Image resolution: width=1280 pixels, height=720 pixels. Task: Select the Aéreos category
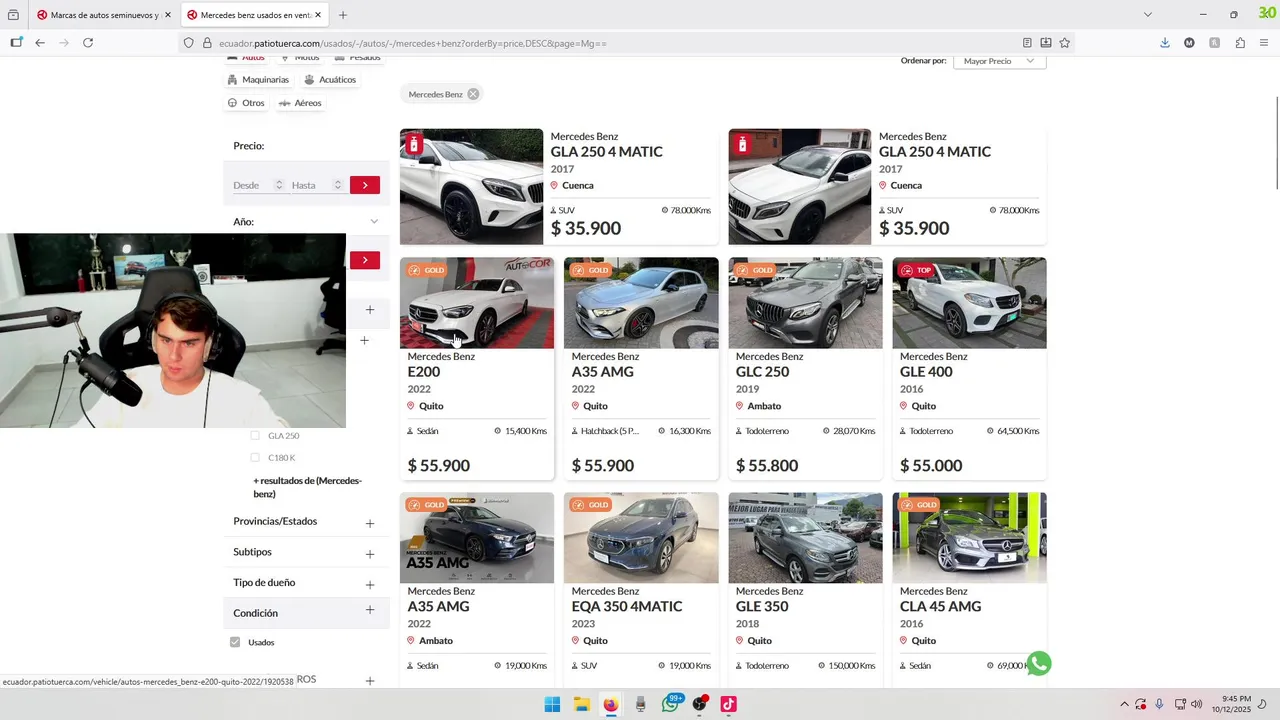pyautogui.click(x=300, y=103)
